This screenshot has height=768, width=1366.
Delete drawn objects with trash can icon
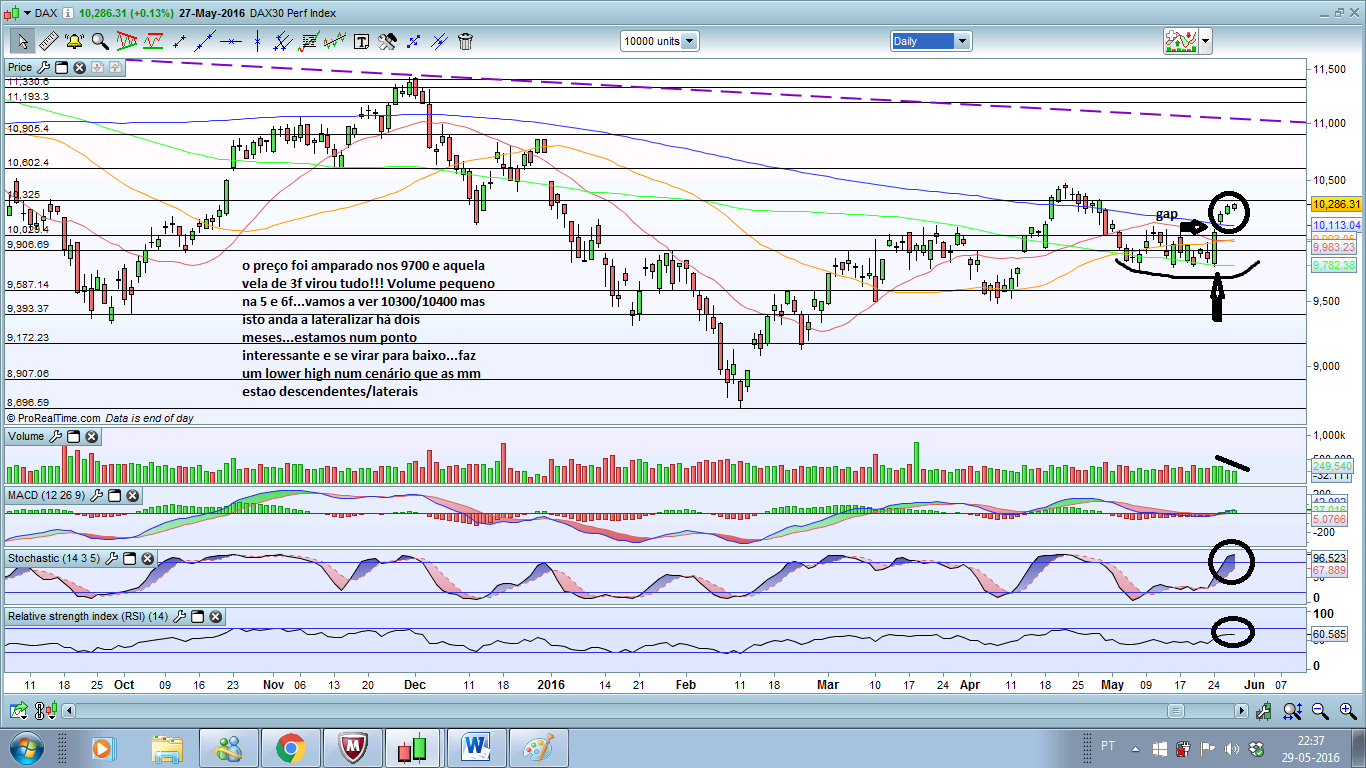click(x=465, y=41)
